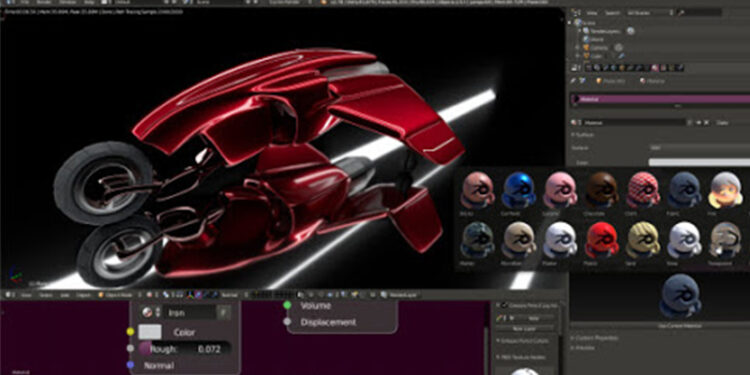Open the node's Color swatch picker

150,332
